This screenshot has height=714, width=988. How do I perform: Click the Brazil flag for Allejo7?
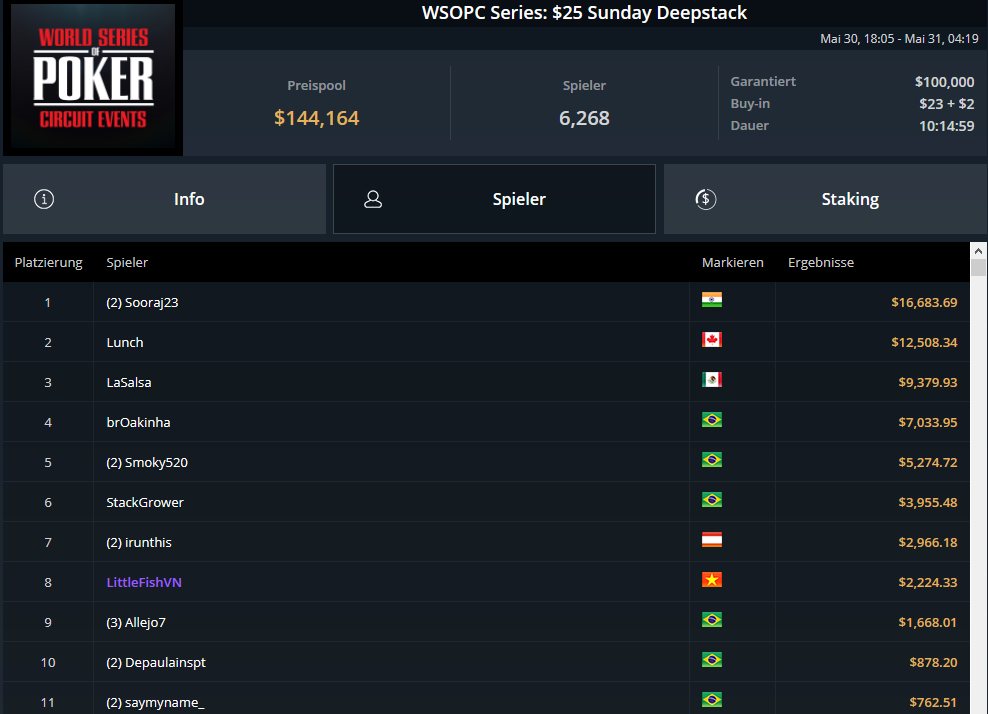click(712, 620)
